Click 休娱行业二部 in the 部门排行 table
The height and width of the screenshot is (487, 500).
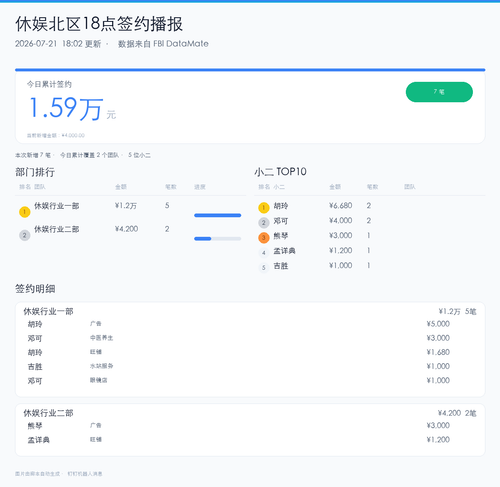tap(57, 229)
